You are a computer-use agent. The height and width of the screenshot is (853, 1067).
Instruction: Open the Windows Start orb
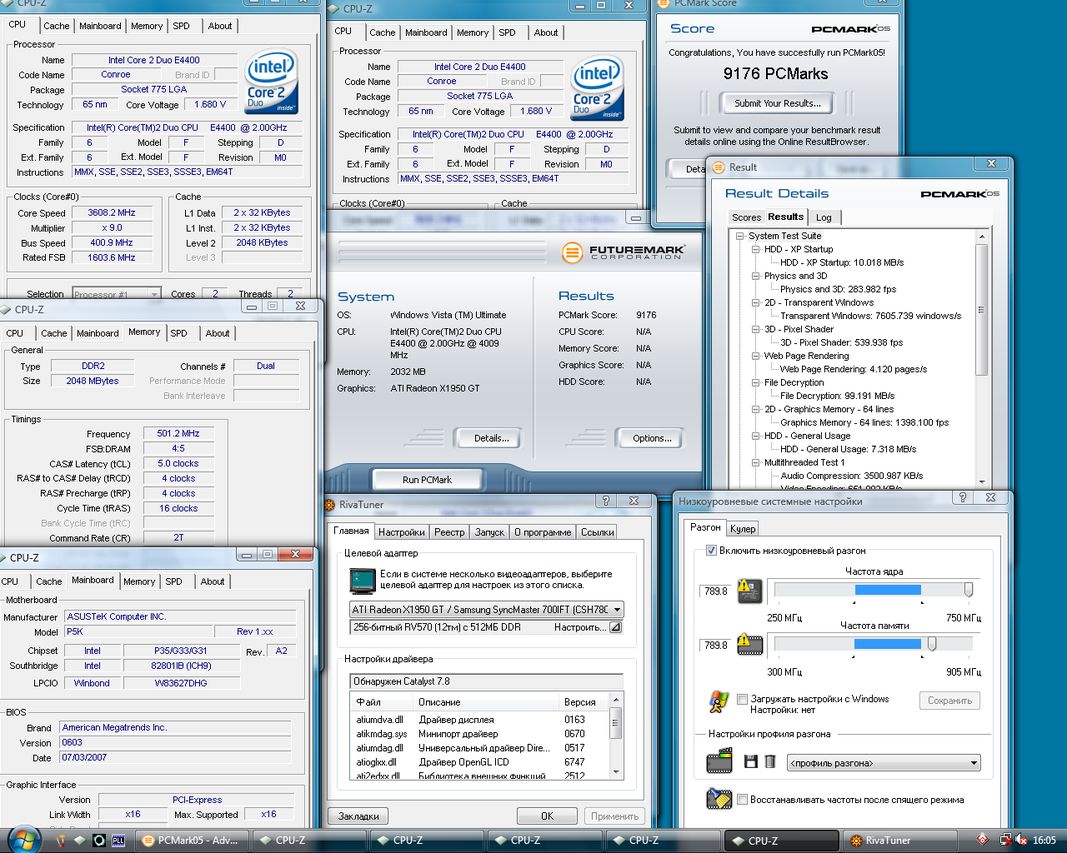click(24, 839)
